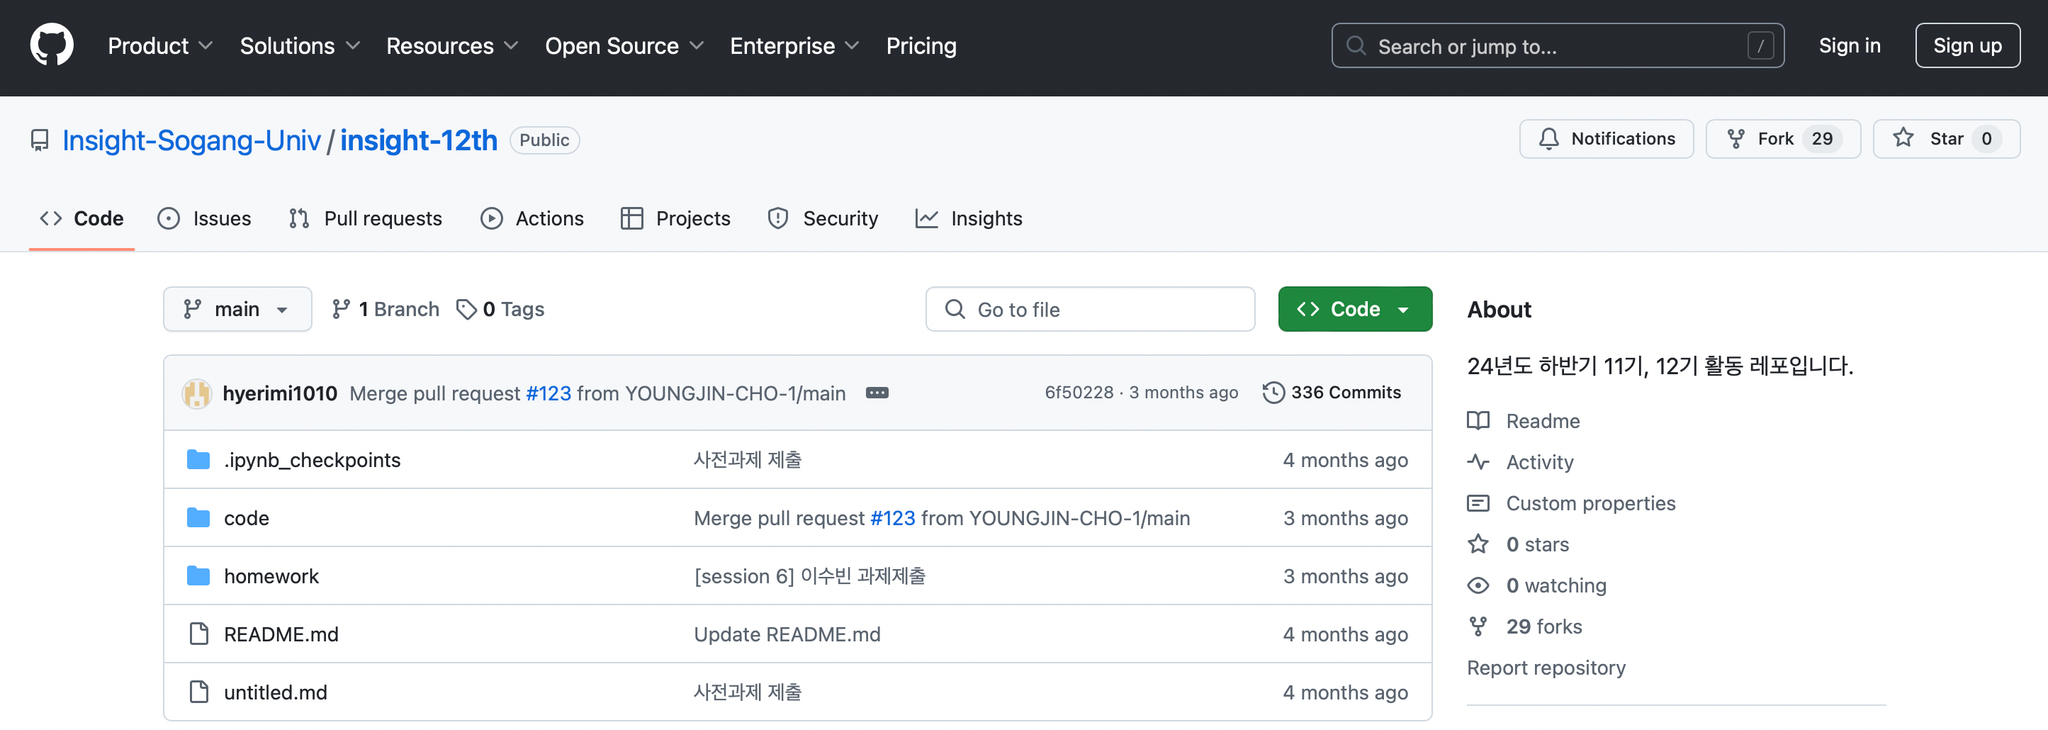Expand the green Code dropdown button

coord(1355,309)
